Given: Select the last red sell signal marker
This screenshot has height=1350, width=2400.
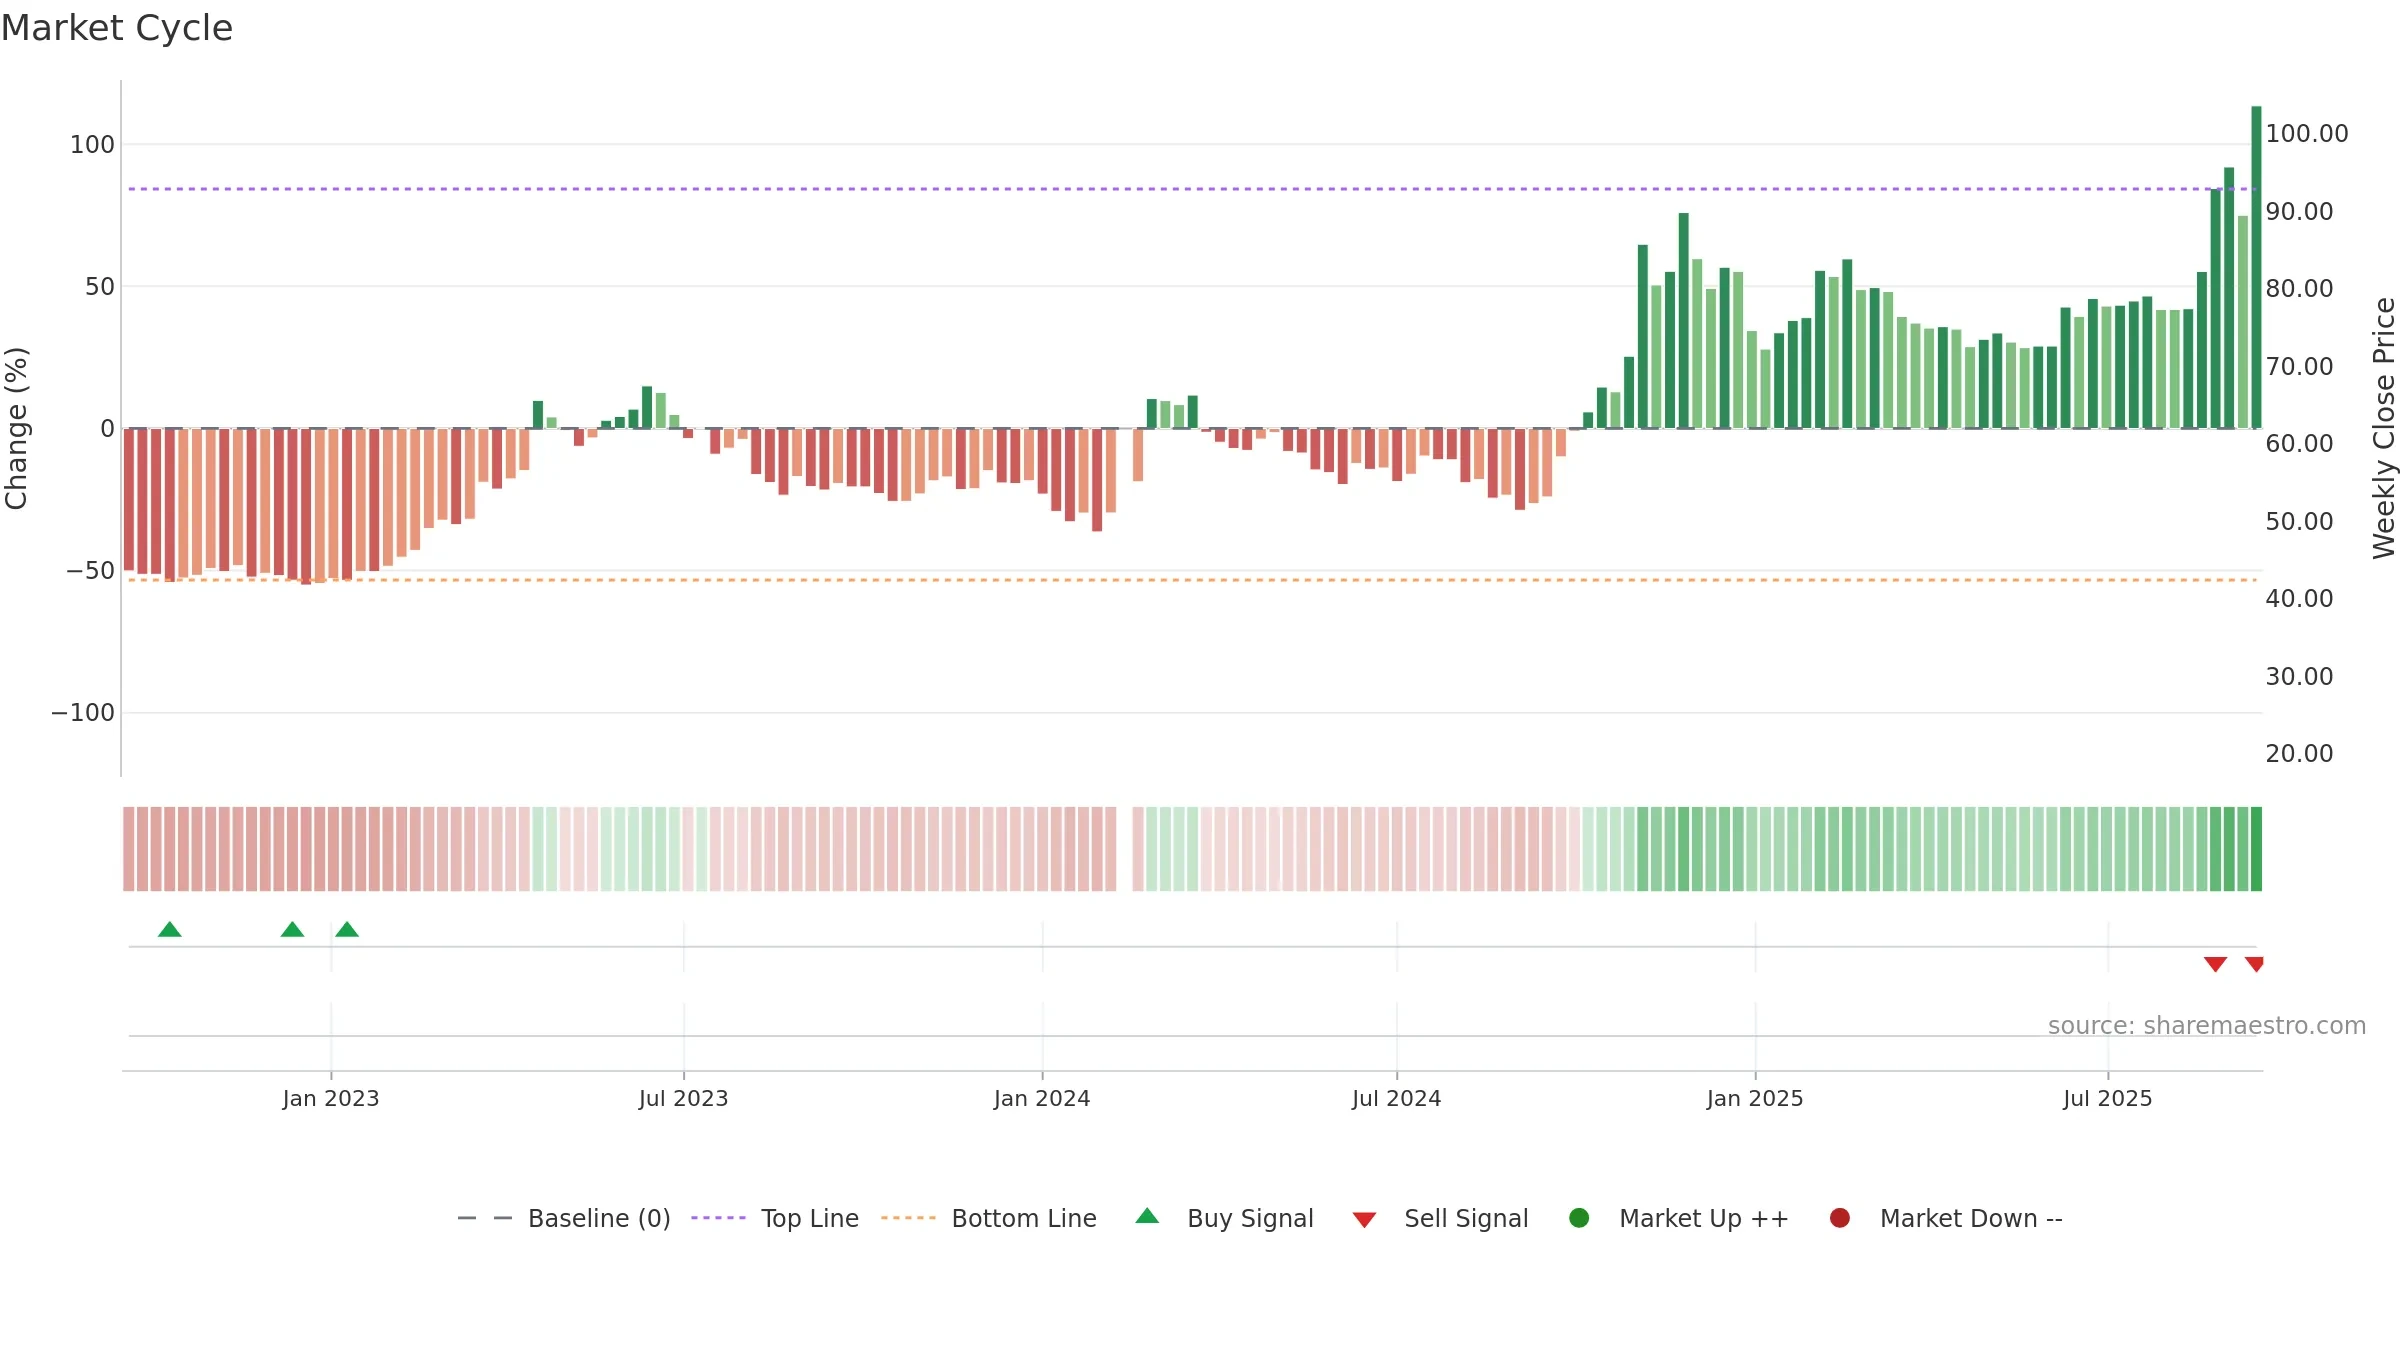Looking at the screenshot, I should tap(2254, 964).
